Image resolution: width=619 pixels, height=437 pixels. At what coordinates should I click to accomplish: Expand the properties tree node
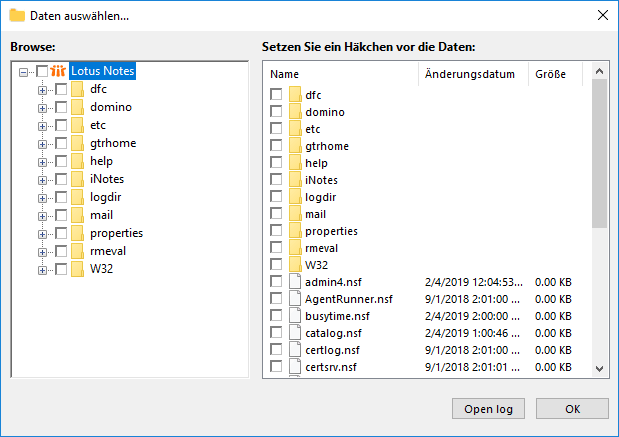click(42, 234)
